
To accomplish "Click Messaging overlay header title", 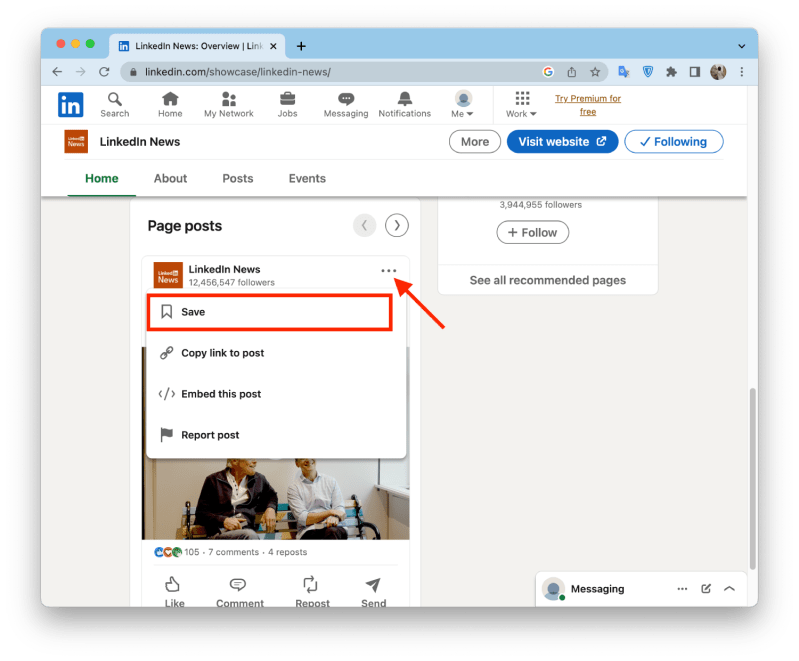I will tap(597, 589).
